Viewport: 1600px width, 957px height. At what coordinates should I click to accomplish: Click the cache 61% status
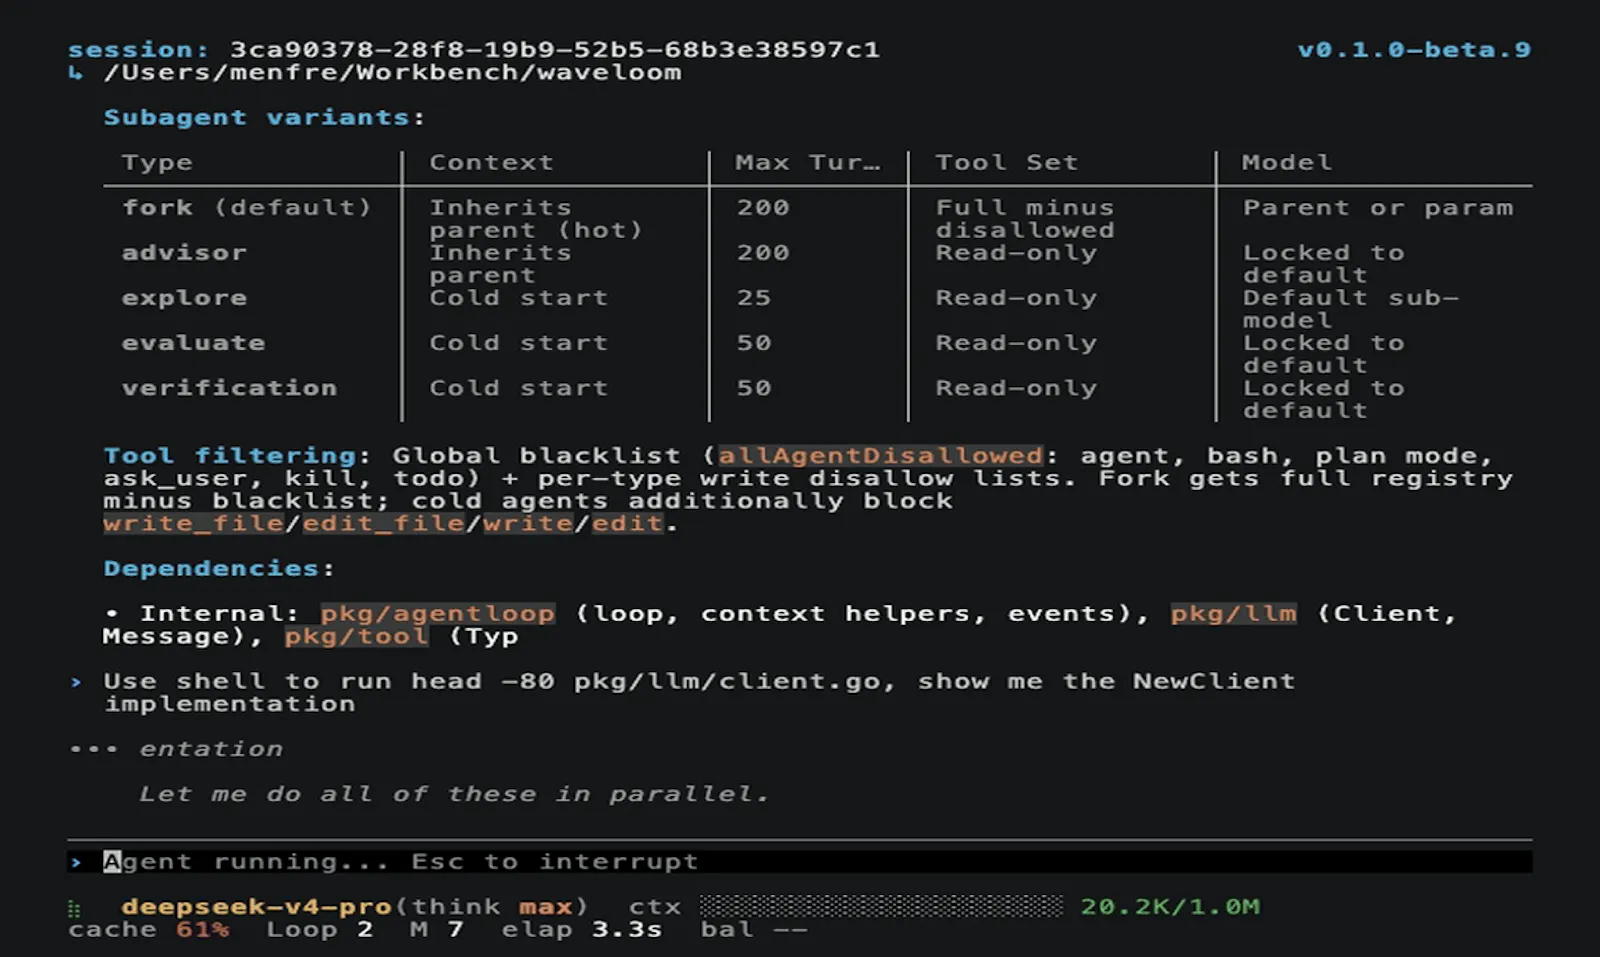[148, 929]
